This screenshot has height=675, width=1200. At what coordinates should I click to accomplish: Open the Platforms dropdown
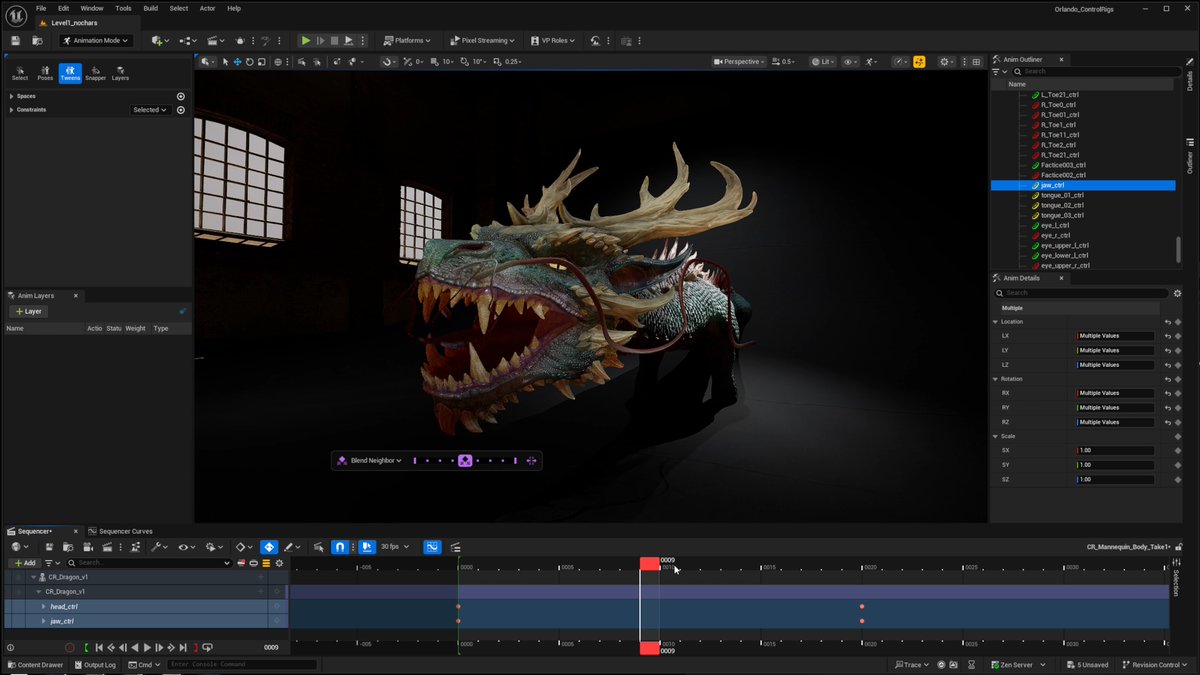[x=407, y=41]
